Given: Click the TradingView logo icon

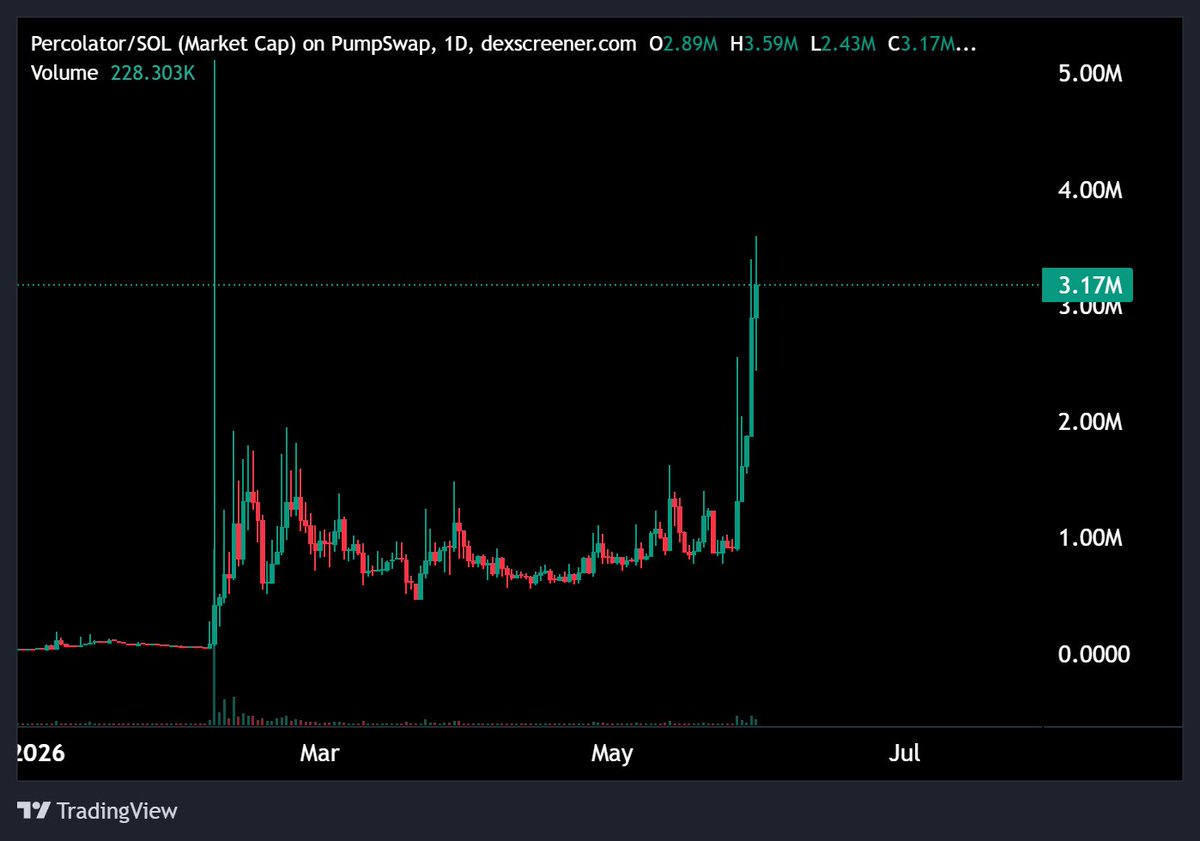Looking at the screenshot, I should [x=34, y=810].
